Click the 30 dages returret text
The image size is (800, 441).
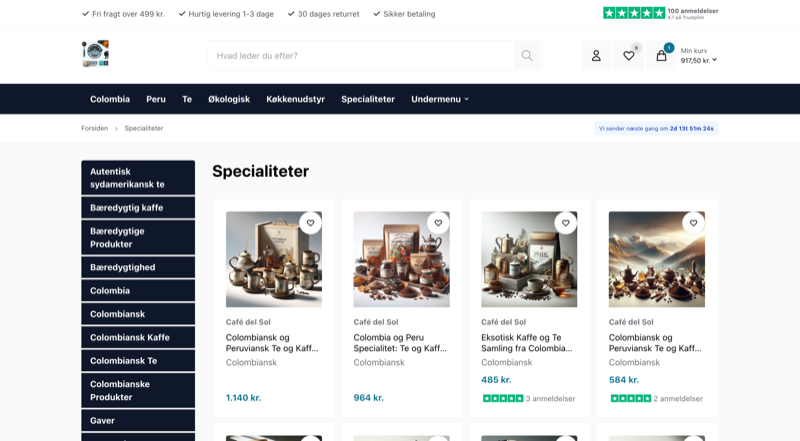(x=329, y=14)
